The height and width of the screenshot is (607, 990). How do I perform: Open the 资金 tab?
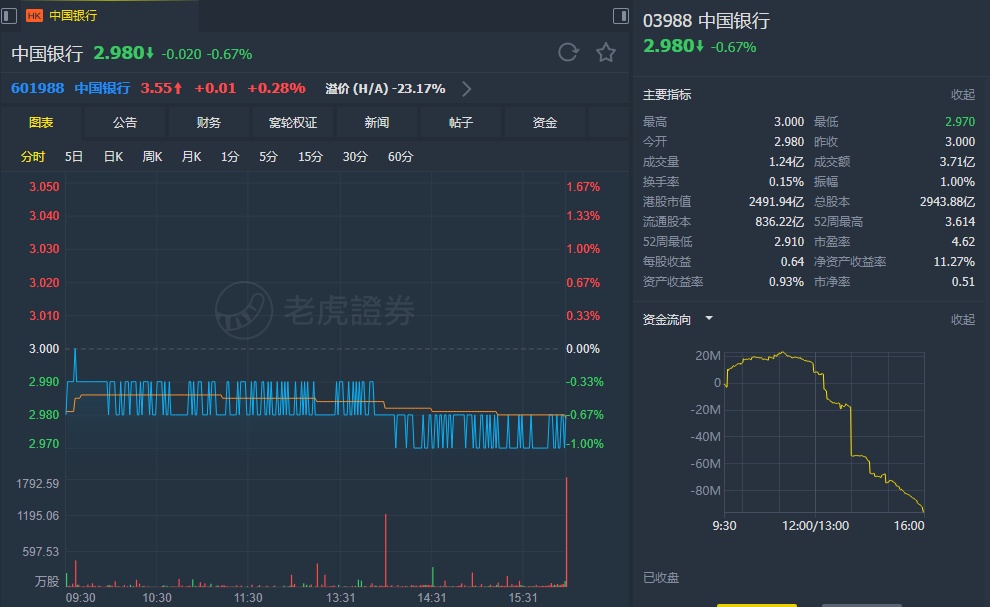tap(545, 123)
